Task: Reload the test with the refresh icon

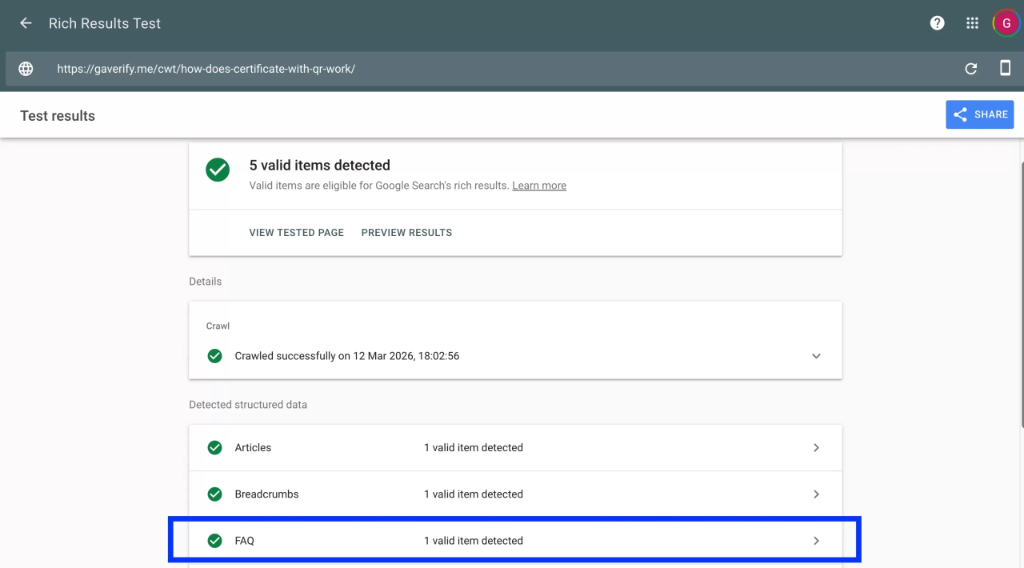Action: point(971,69)
